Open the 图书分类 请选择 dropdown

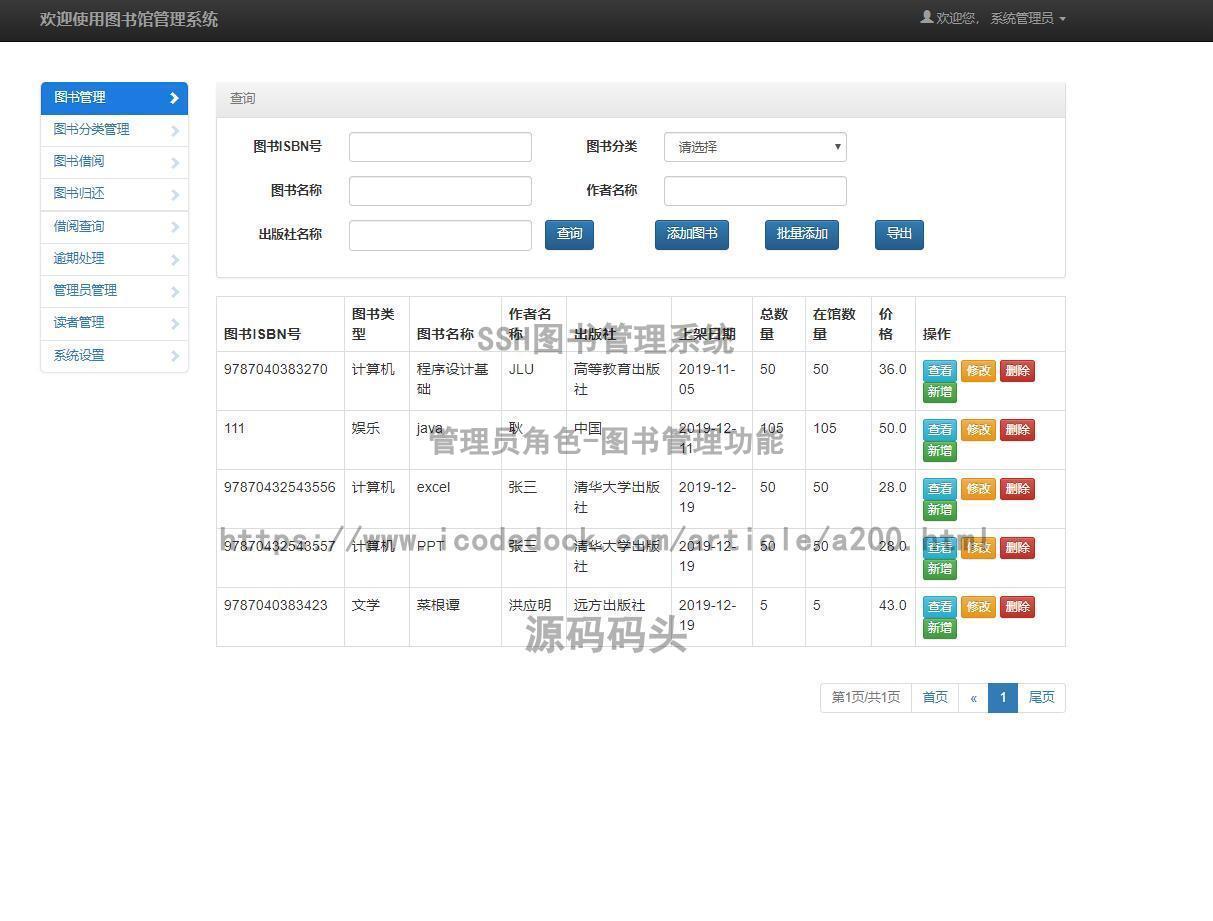click(754, 147)
